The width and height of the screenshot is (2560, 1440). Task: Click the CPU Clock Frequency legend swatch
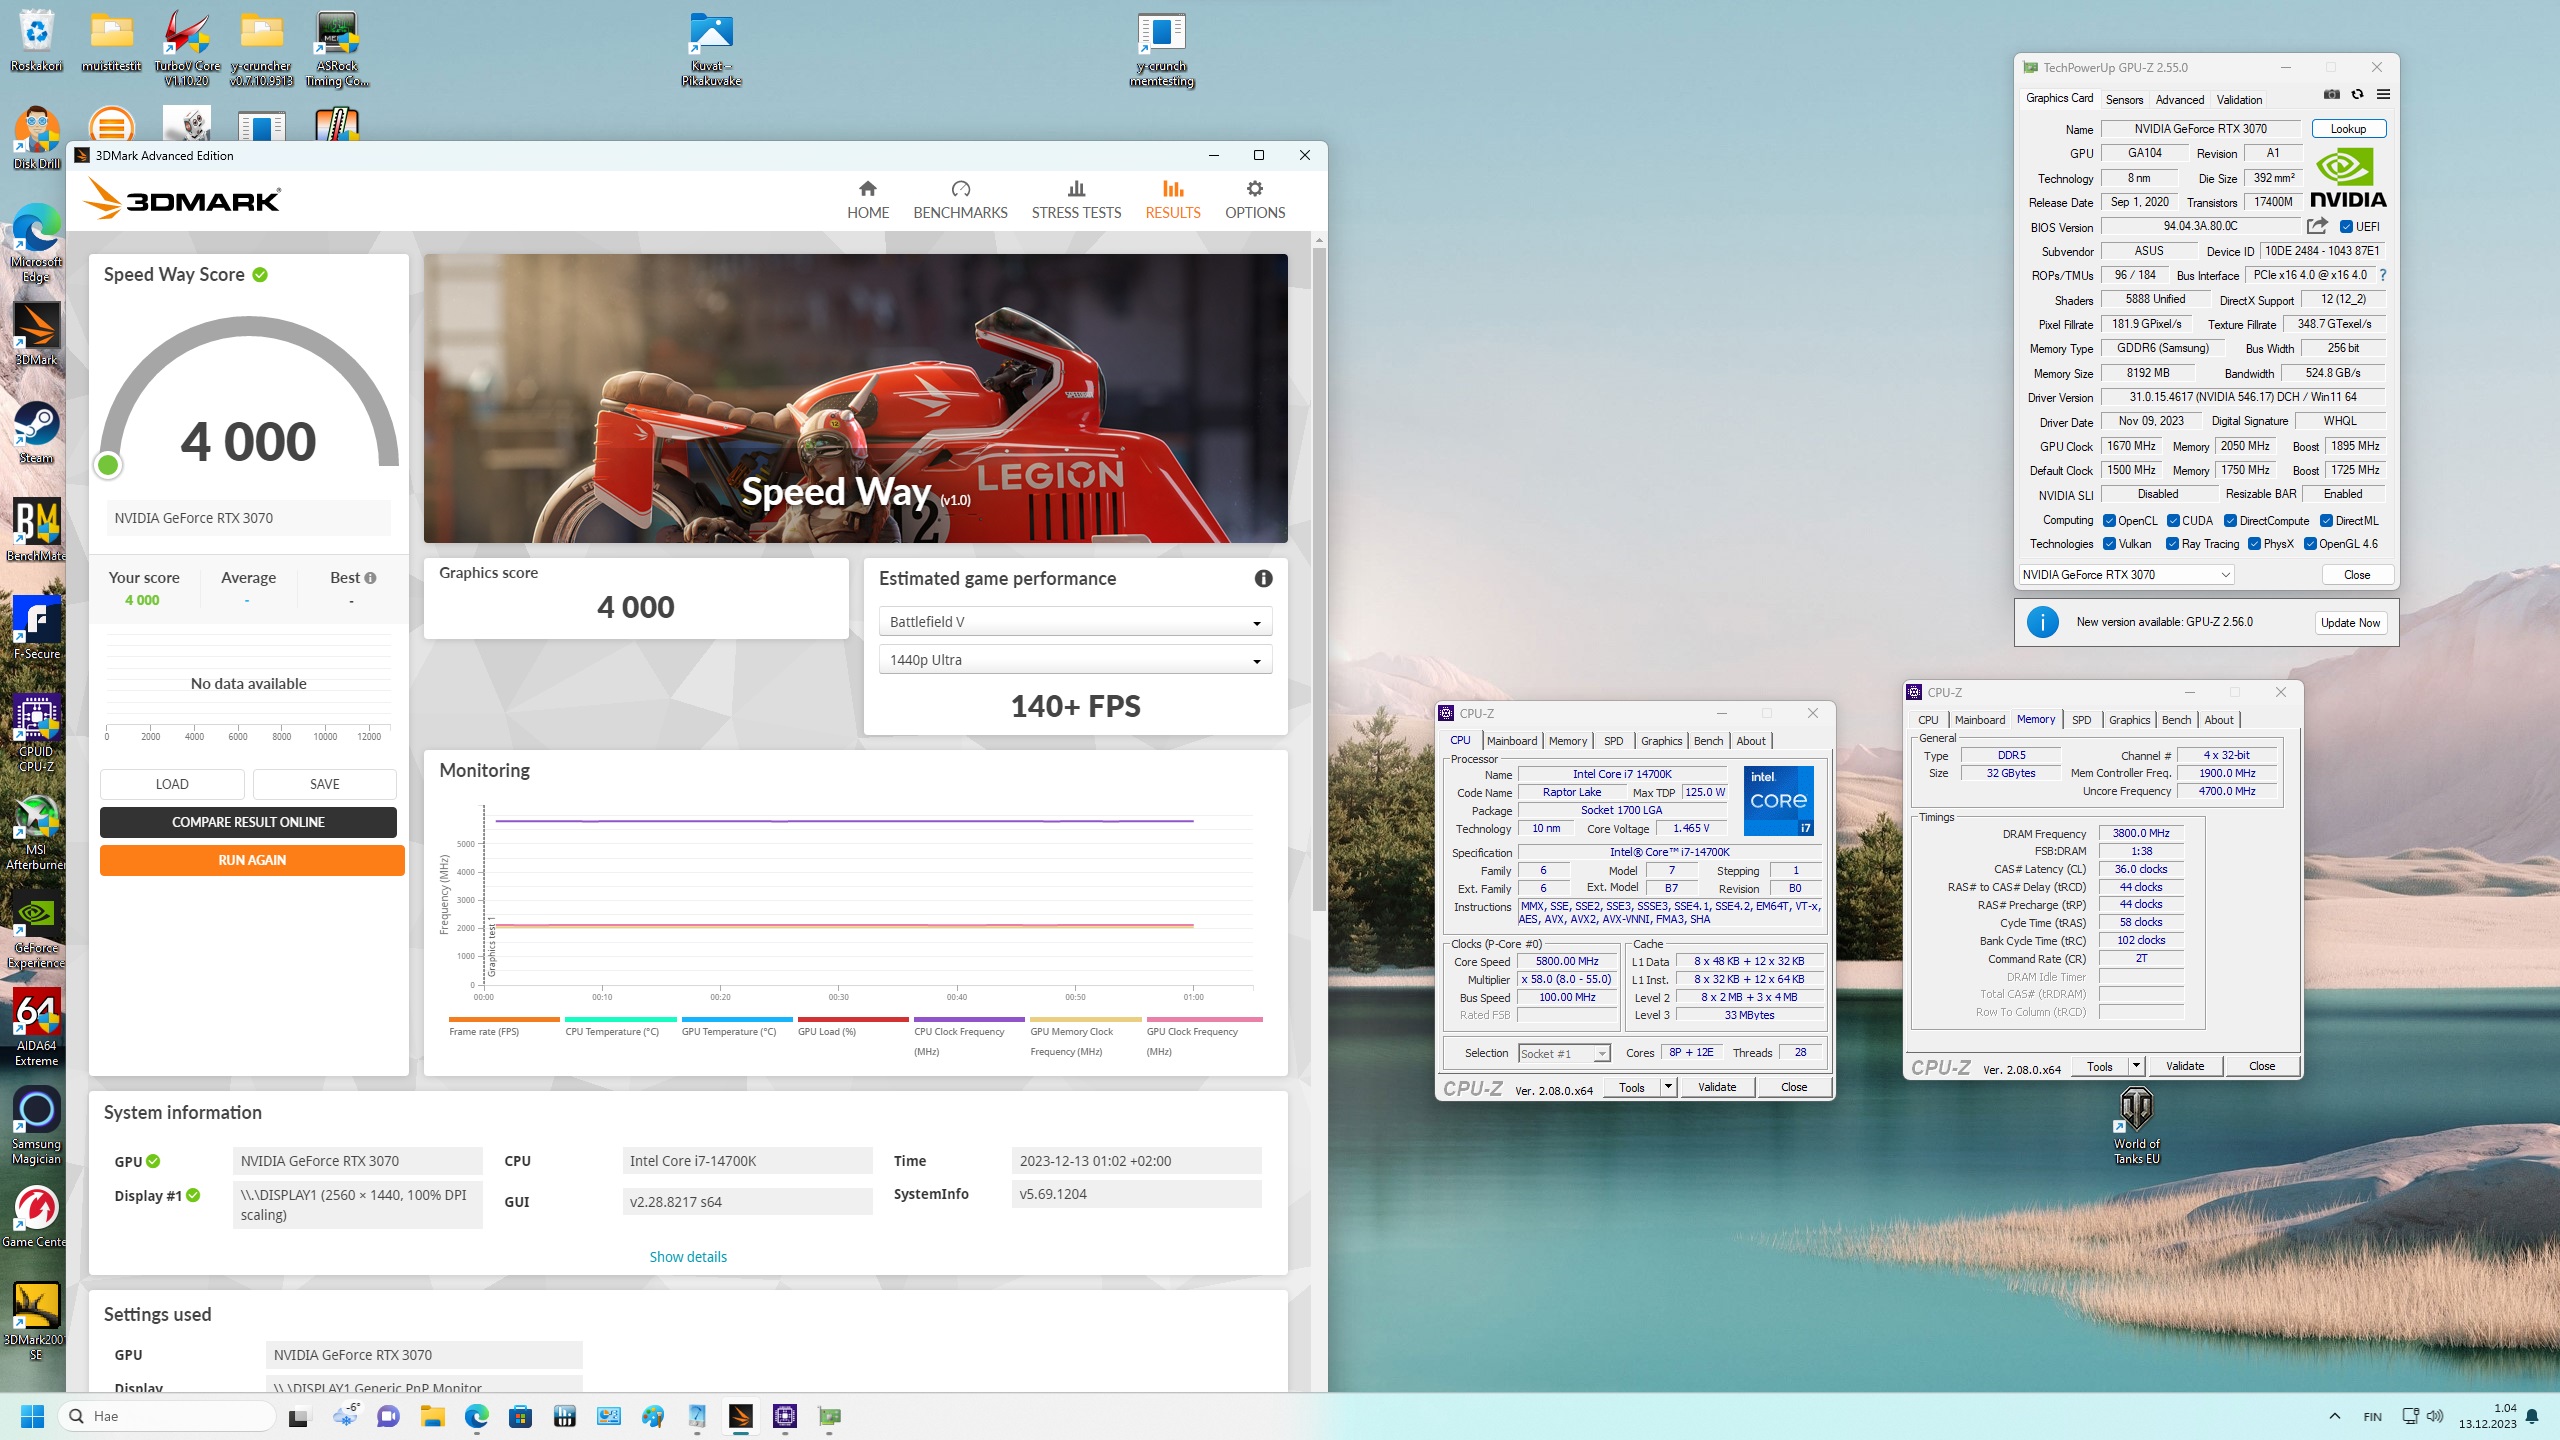[969, 1020]
